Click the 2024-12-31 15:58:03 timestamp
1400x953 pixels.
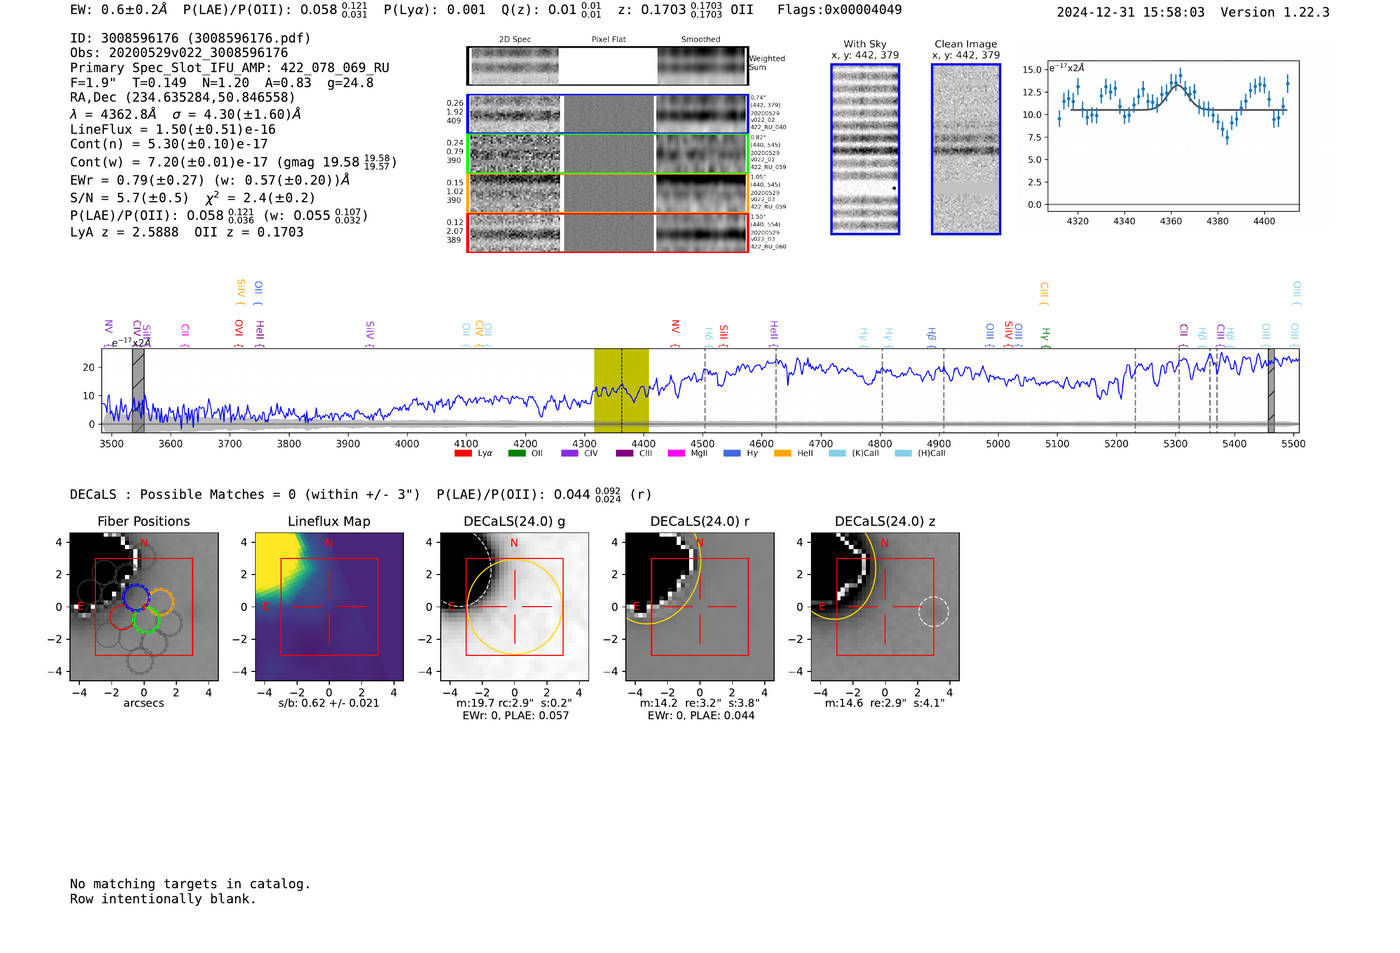1131,12
